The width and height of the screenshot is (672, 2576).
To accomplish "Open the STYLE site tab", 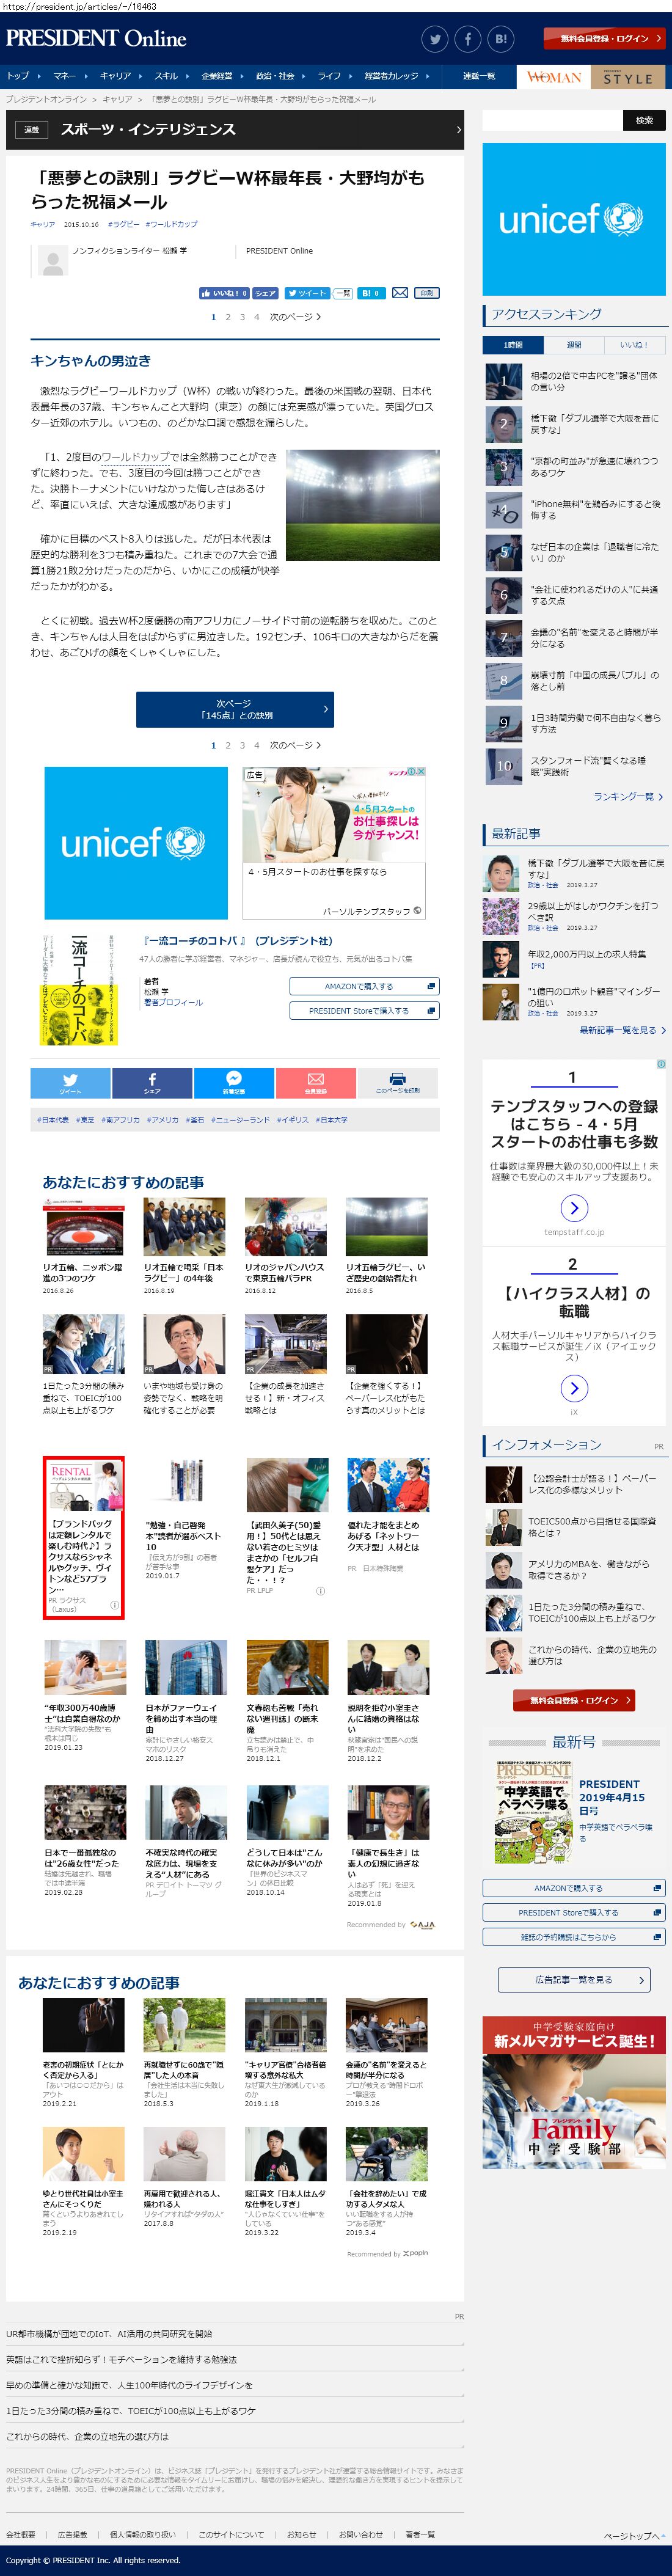I will click(628, 77).
